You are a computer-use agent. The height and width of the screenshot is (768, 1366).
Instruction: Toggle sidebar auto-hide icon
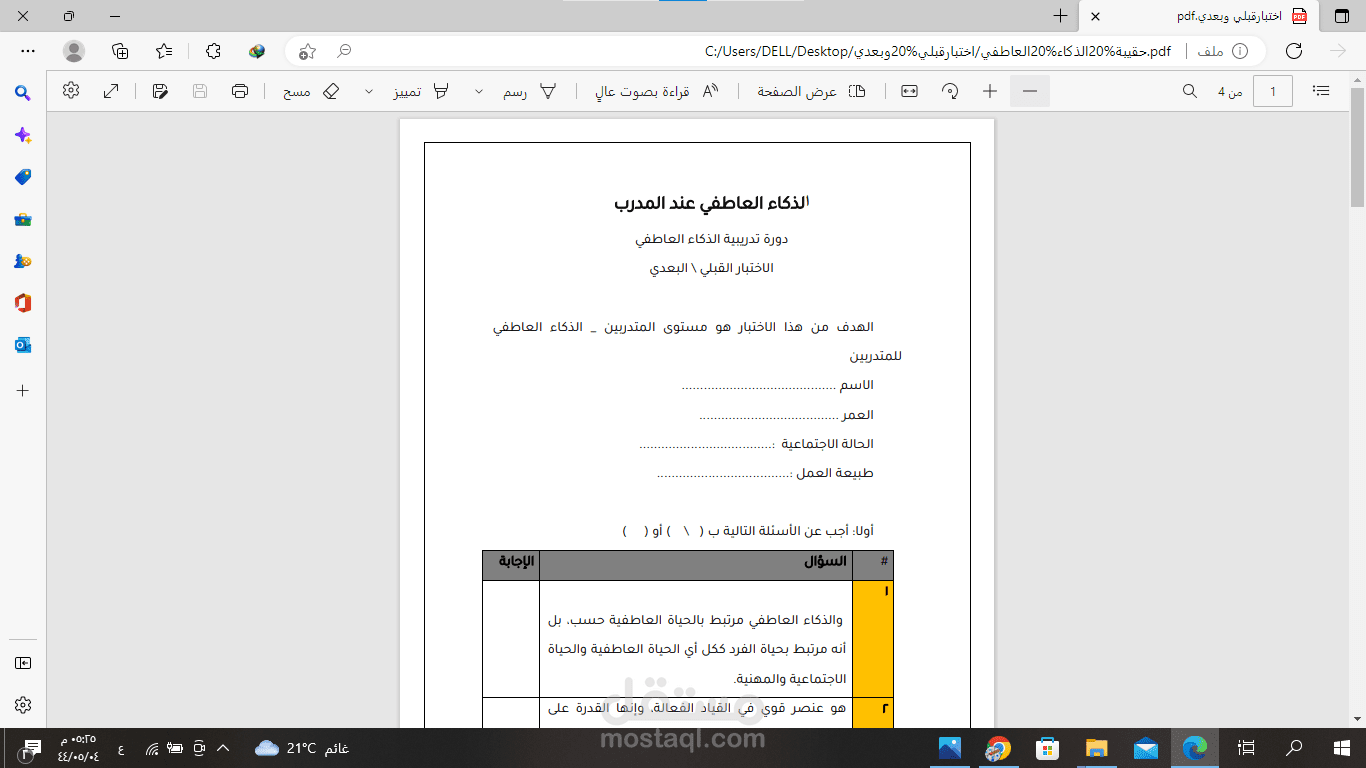[x=23, y=663]
